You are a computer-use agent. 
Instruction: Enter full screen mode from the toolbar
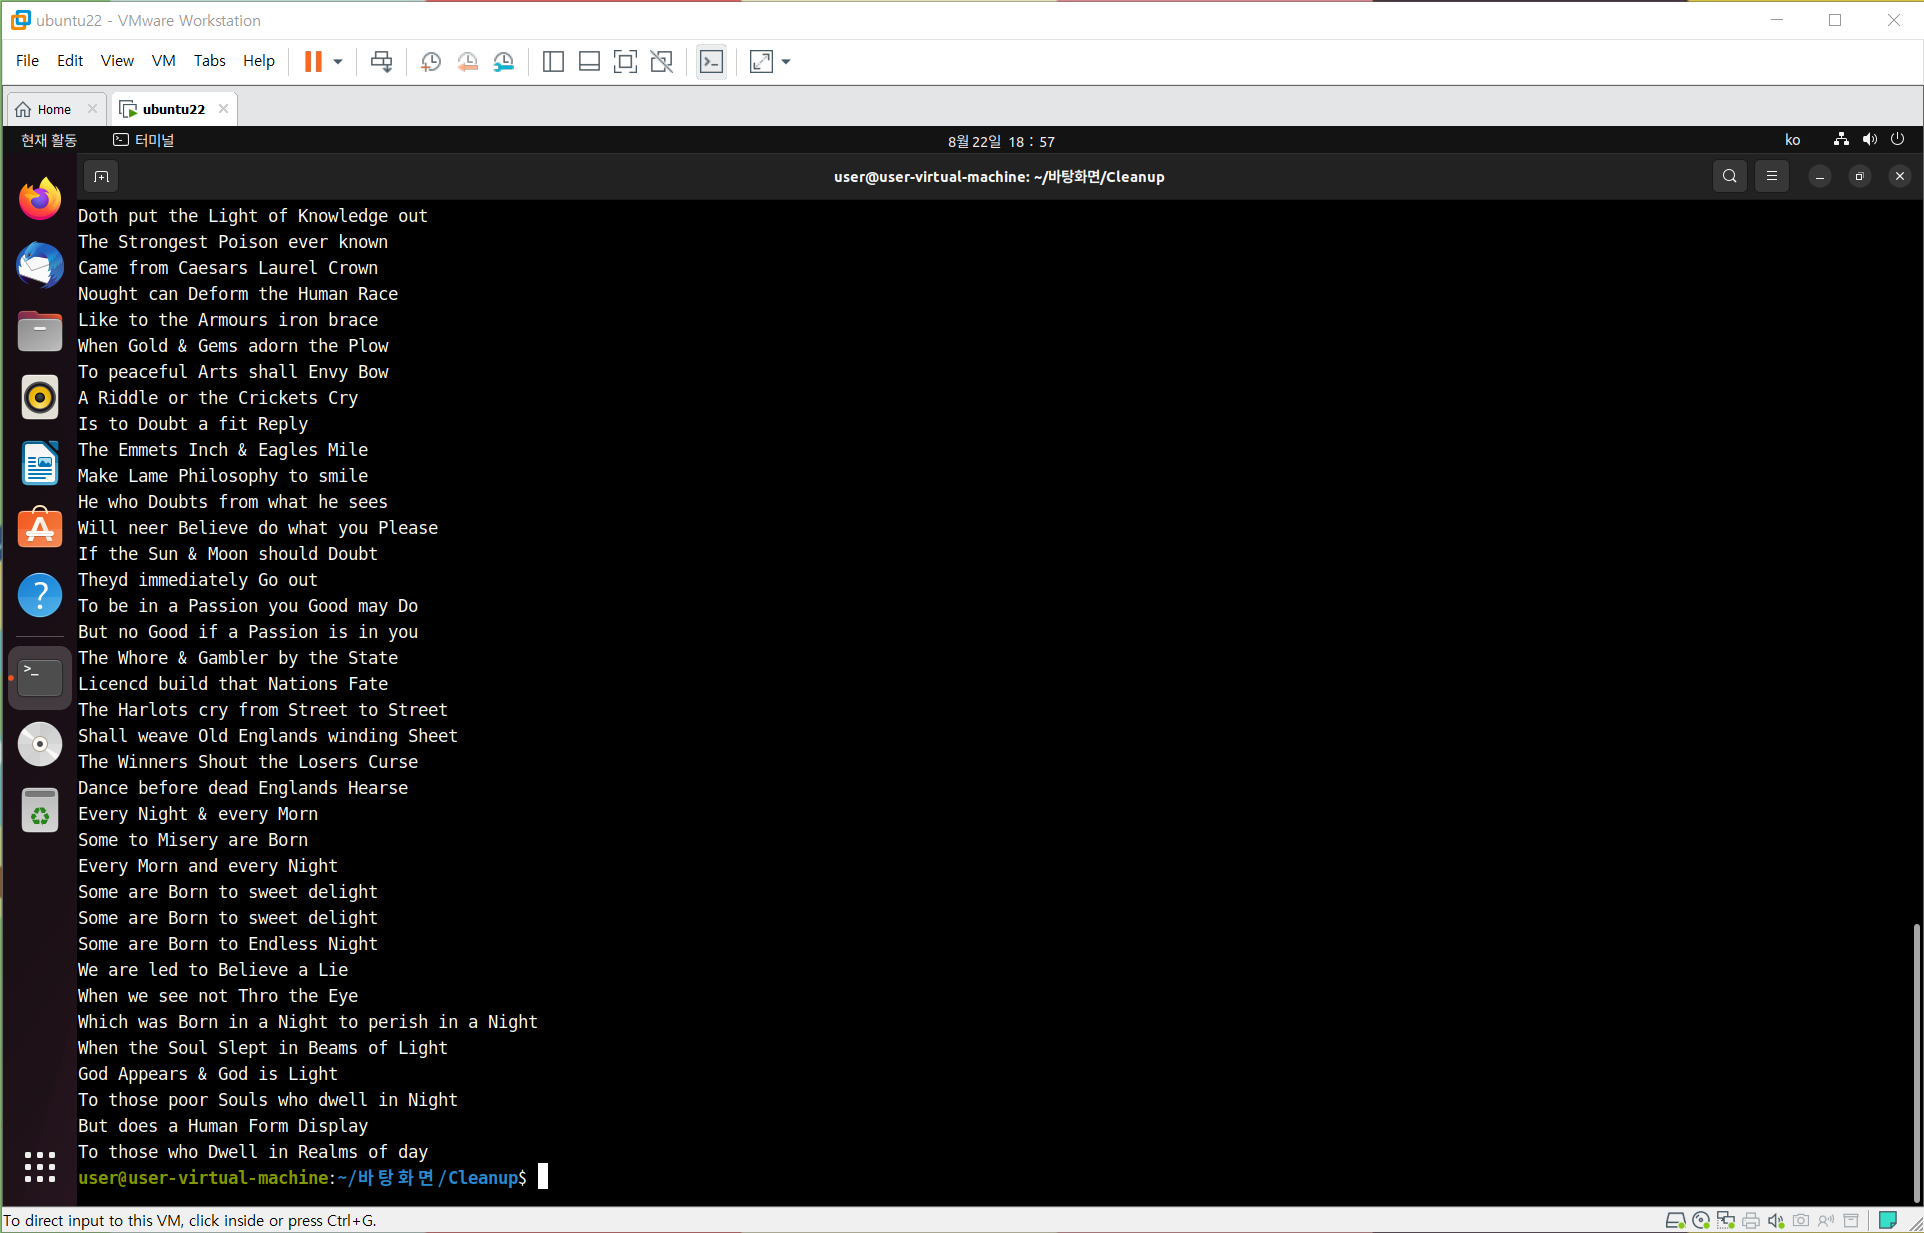625,62
